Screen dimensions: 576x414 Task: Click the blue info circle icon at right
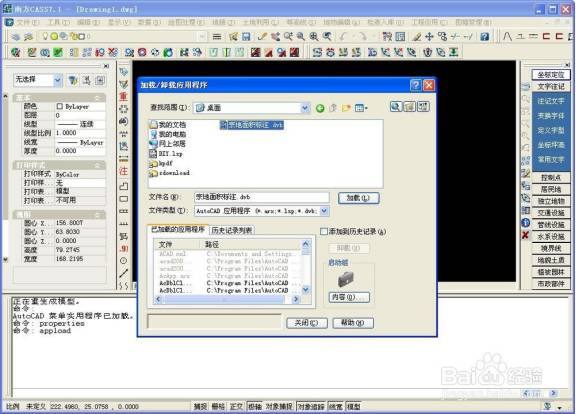525,223
